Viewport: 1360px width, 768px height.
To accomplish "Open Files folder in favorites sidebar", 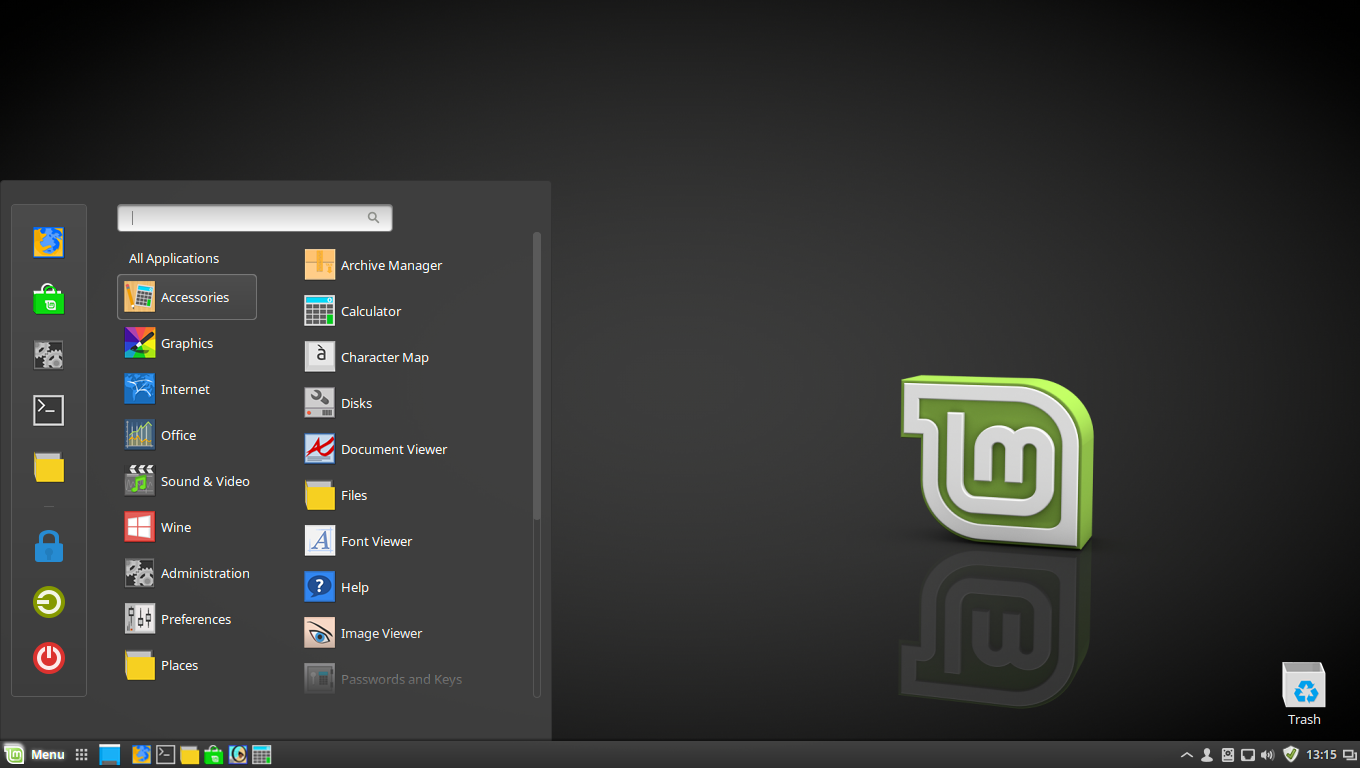I will 49,466.
